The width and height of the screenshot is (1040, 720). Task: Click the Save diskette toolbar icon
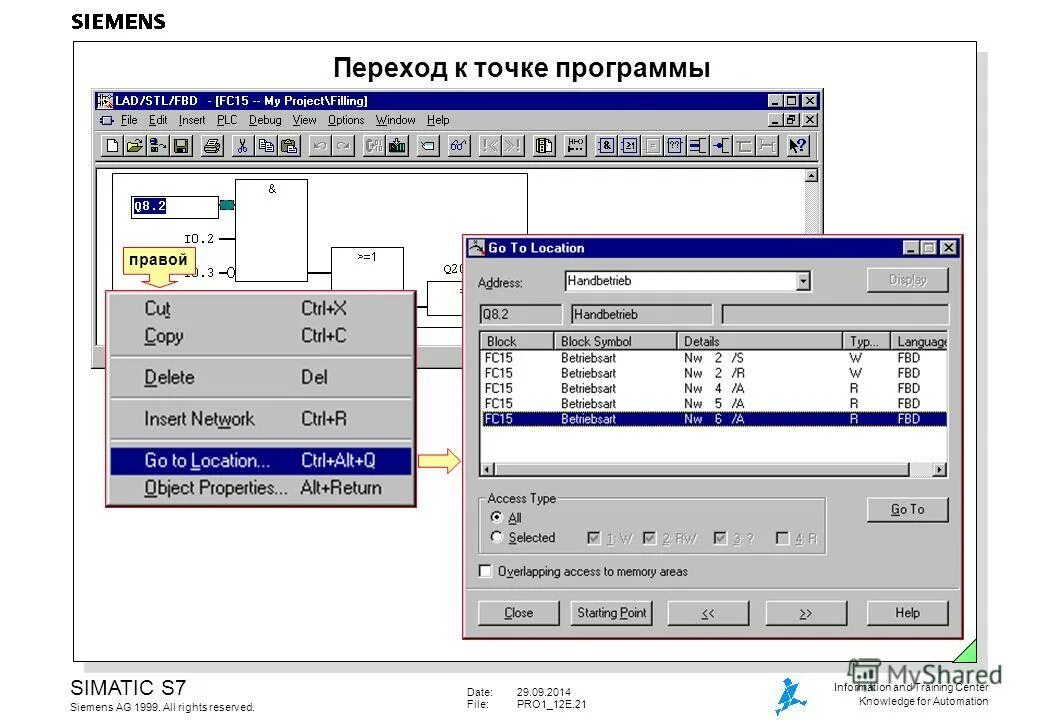pos(180,145)
